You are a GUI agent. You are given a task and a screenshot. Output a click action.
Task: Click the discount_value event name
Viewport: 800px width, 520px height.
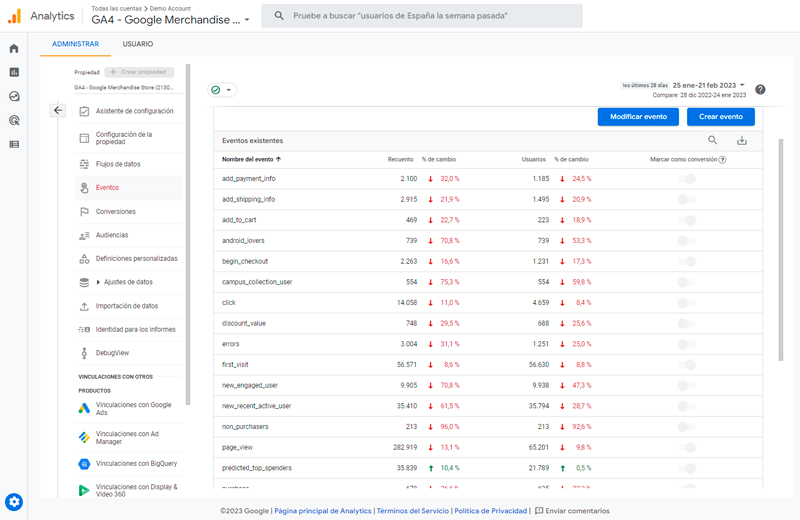[244, 324]
